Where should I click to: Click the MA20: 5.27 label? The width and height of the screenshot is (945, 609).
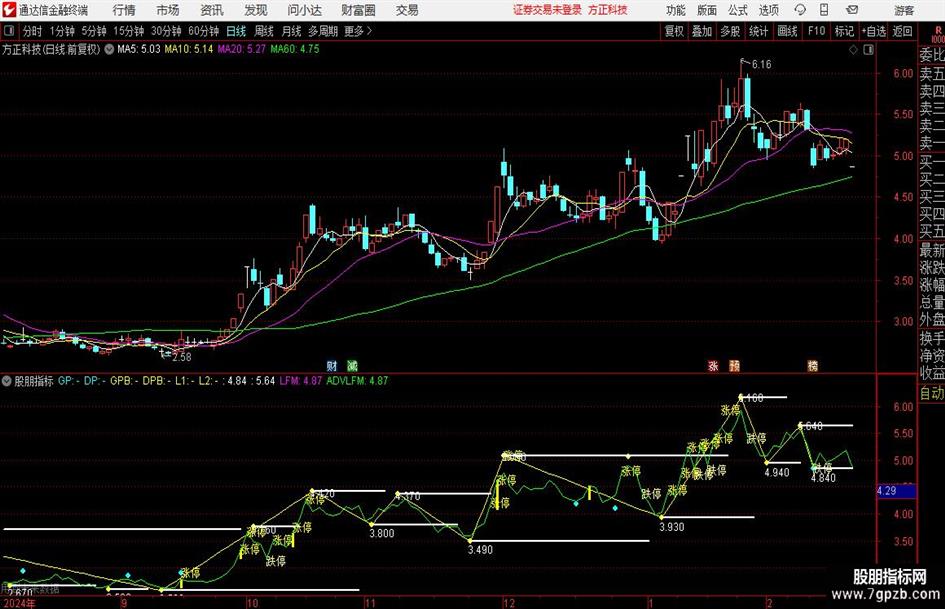tap(241, 49)
